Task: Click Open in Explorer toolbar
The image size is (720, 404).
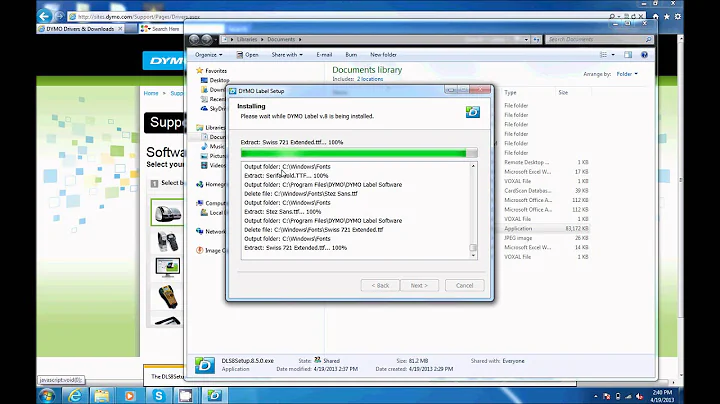Action: [x=248, y=55]
